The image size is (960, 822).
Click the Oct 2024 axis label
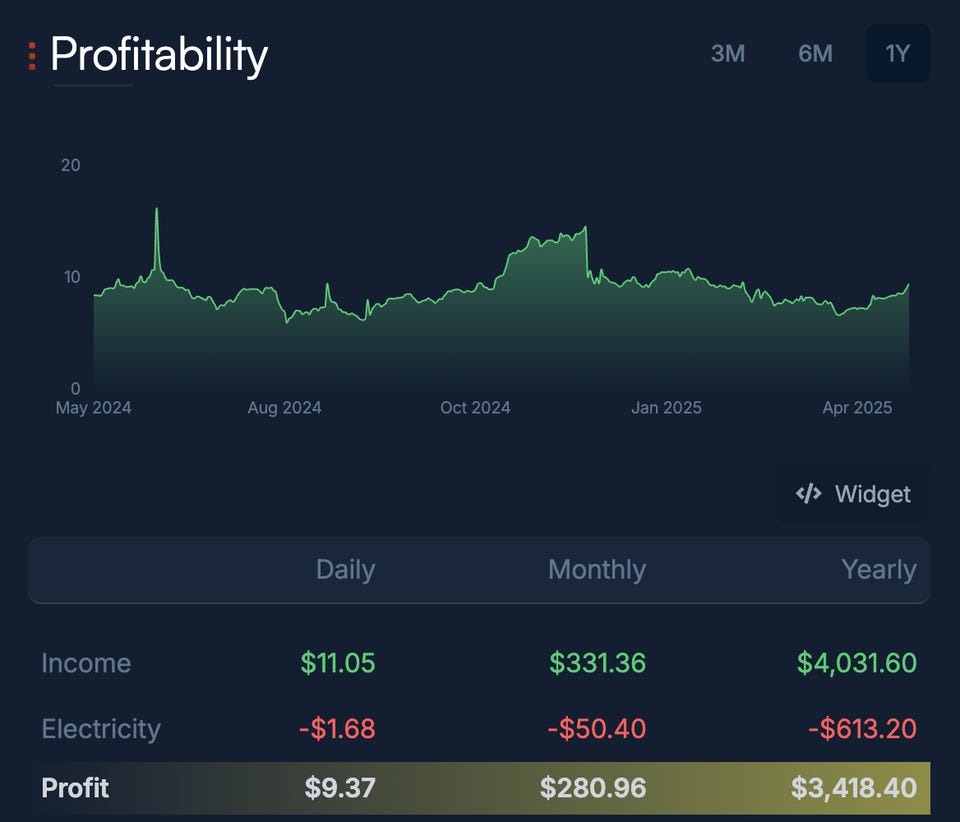[475, 408]
